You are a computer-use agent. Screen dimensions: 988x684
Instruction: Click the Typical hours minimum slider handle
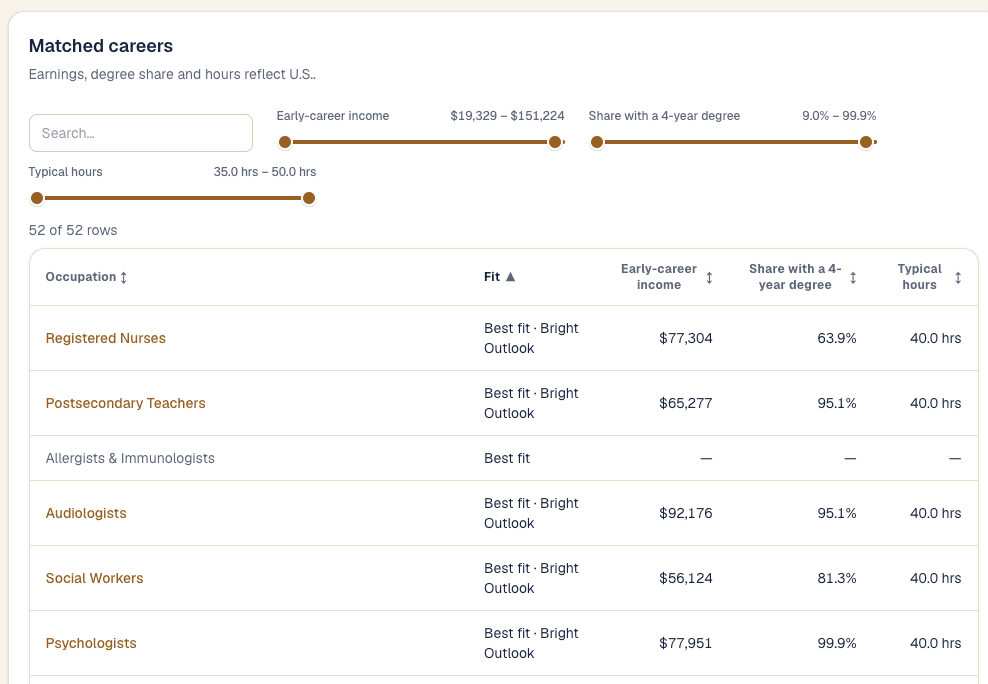[x=37, y=198]
